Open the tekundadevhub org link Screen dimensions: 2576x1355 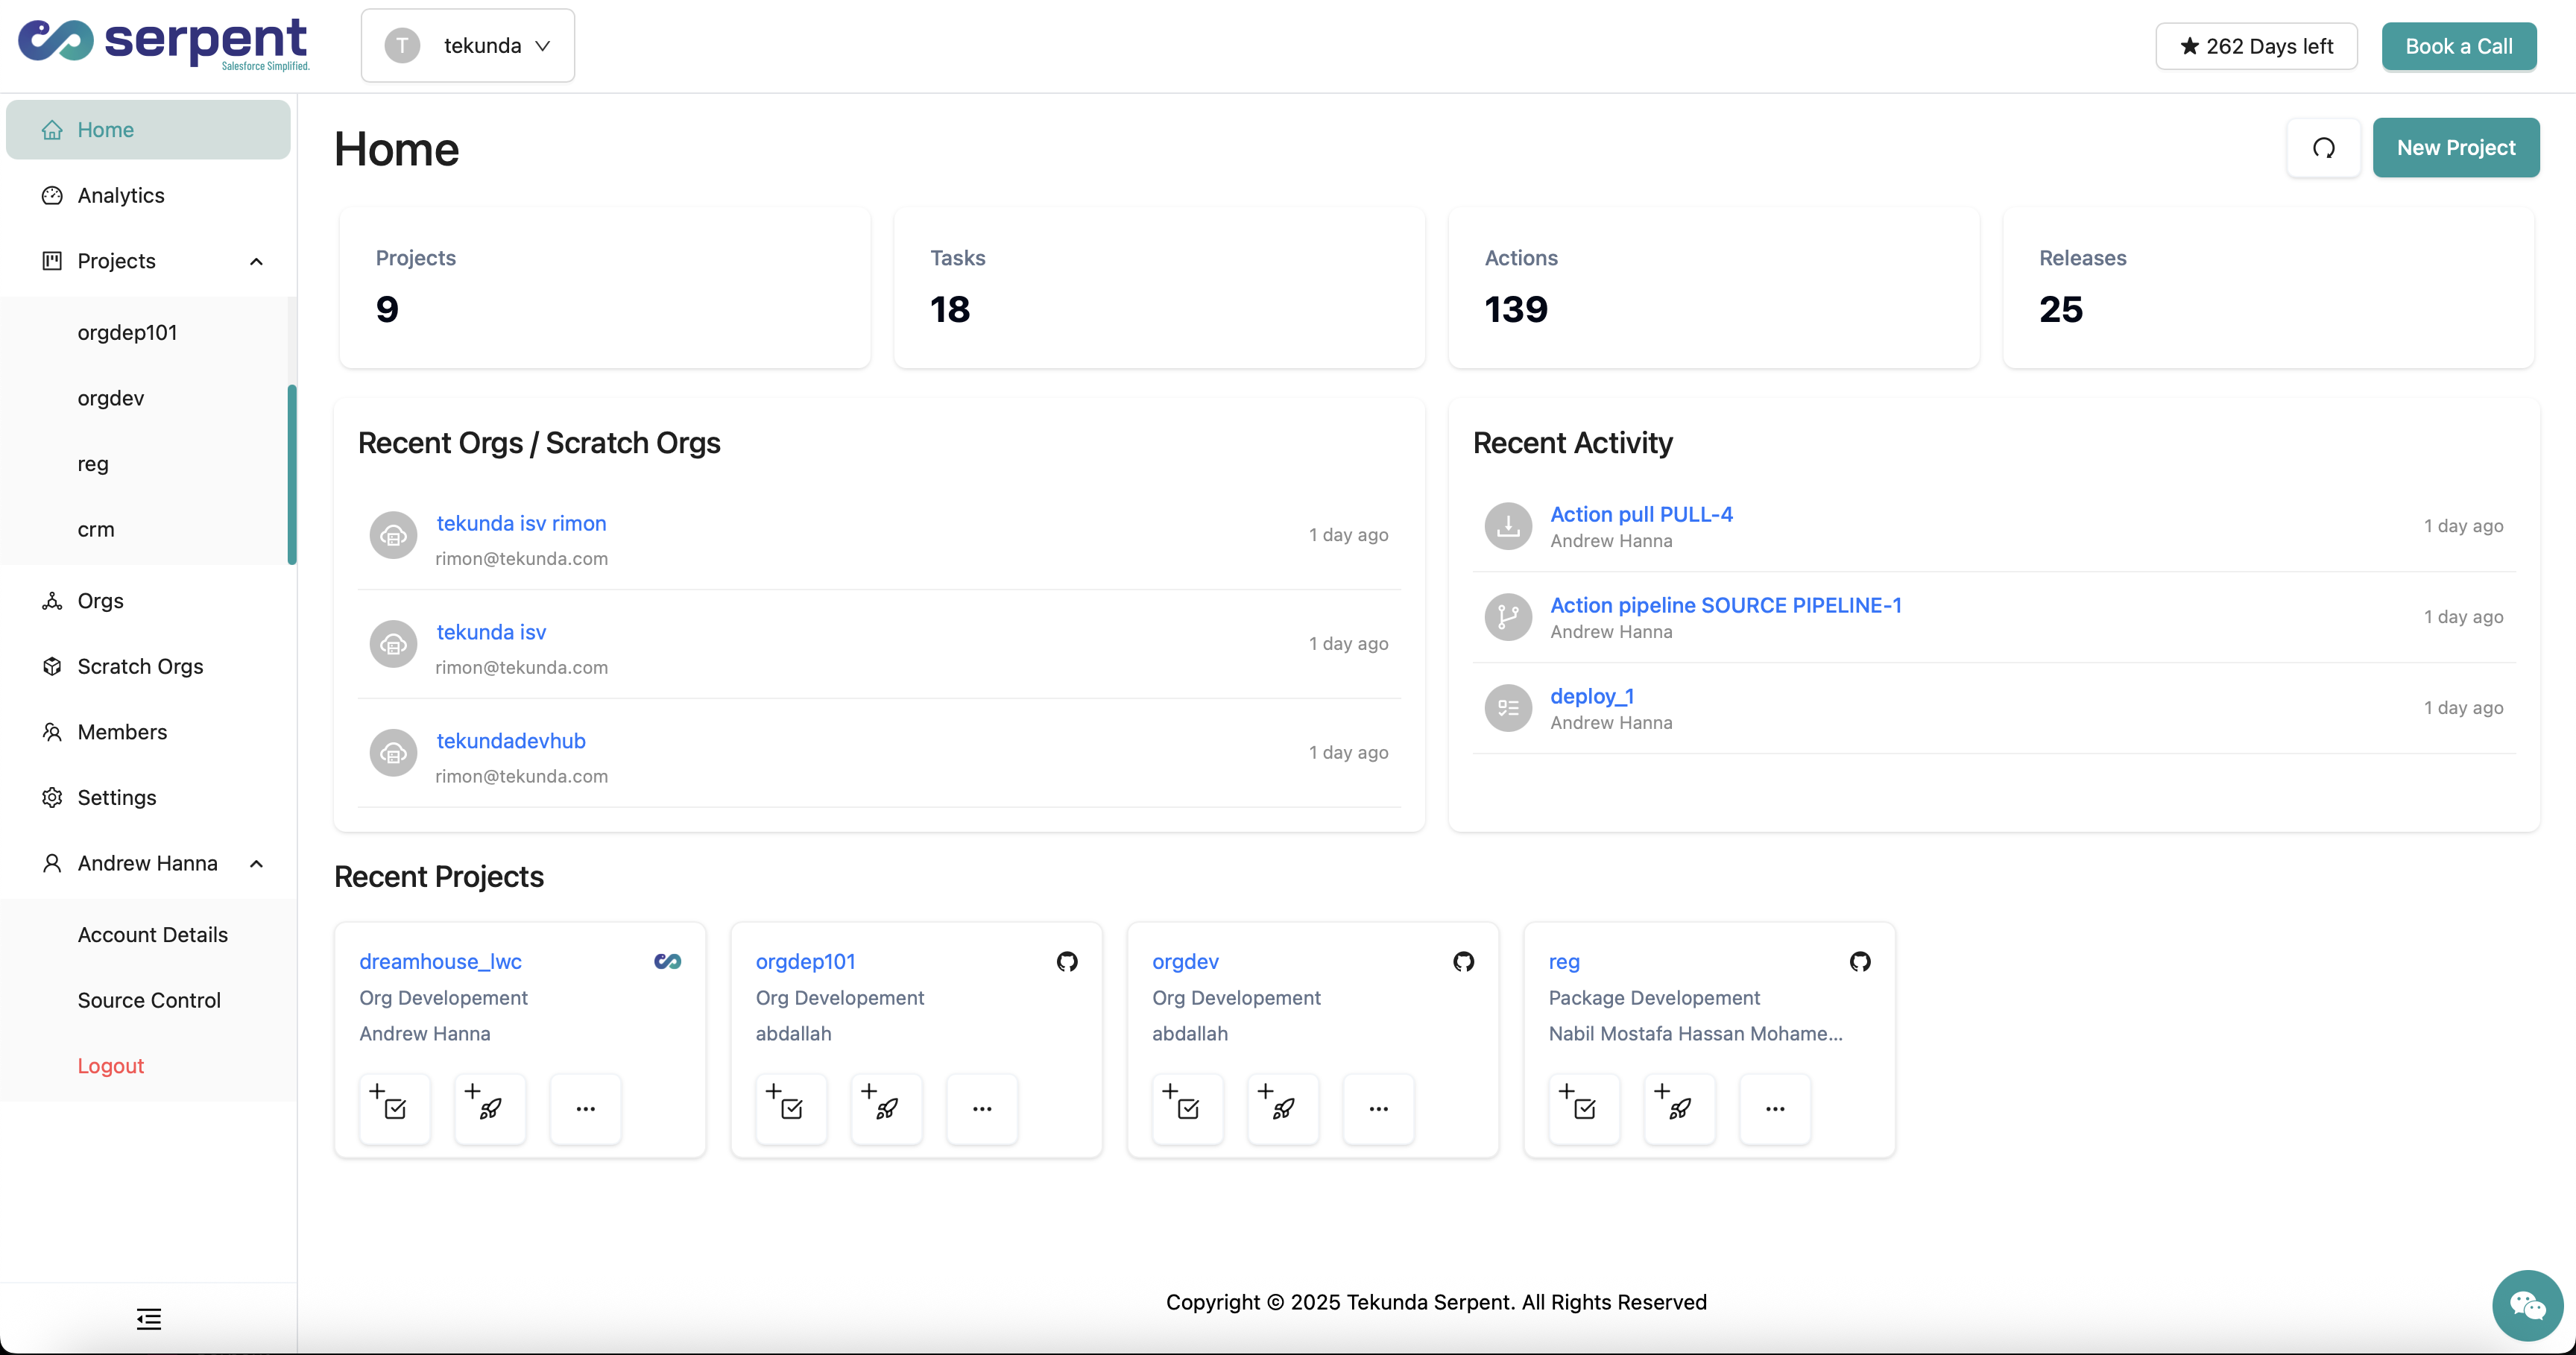(511, 741)
